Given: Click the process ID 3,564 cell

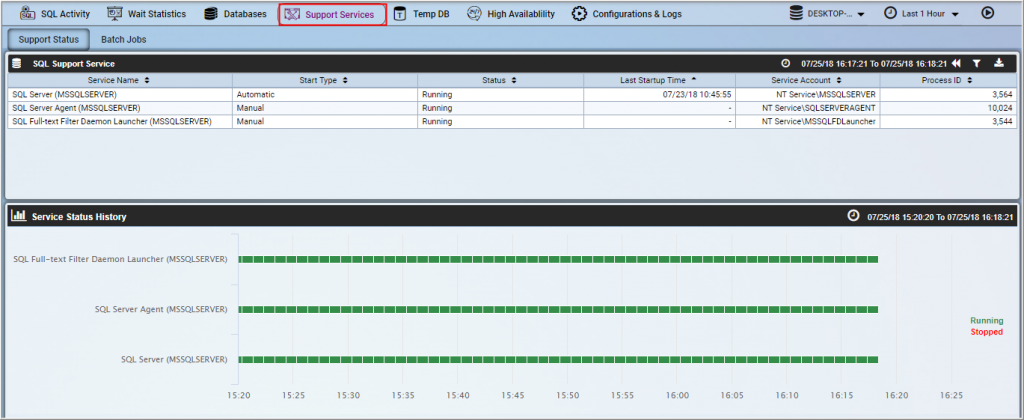Looking at the screenshot, I should click(948, 95).
